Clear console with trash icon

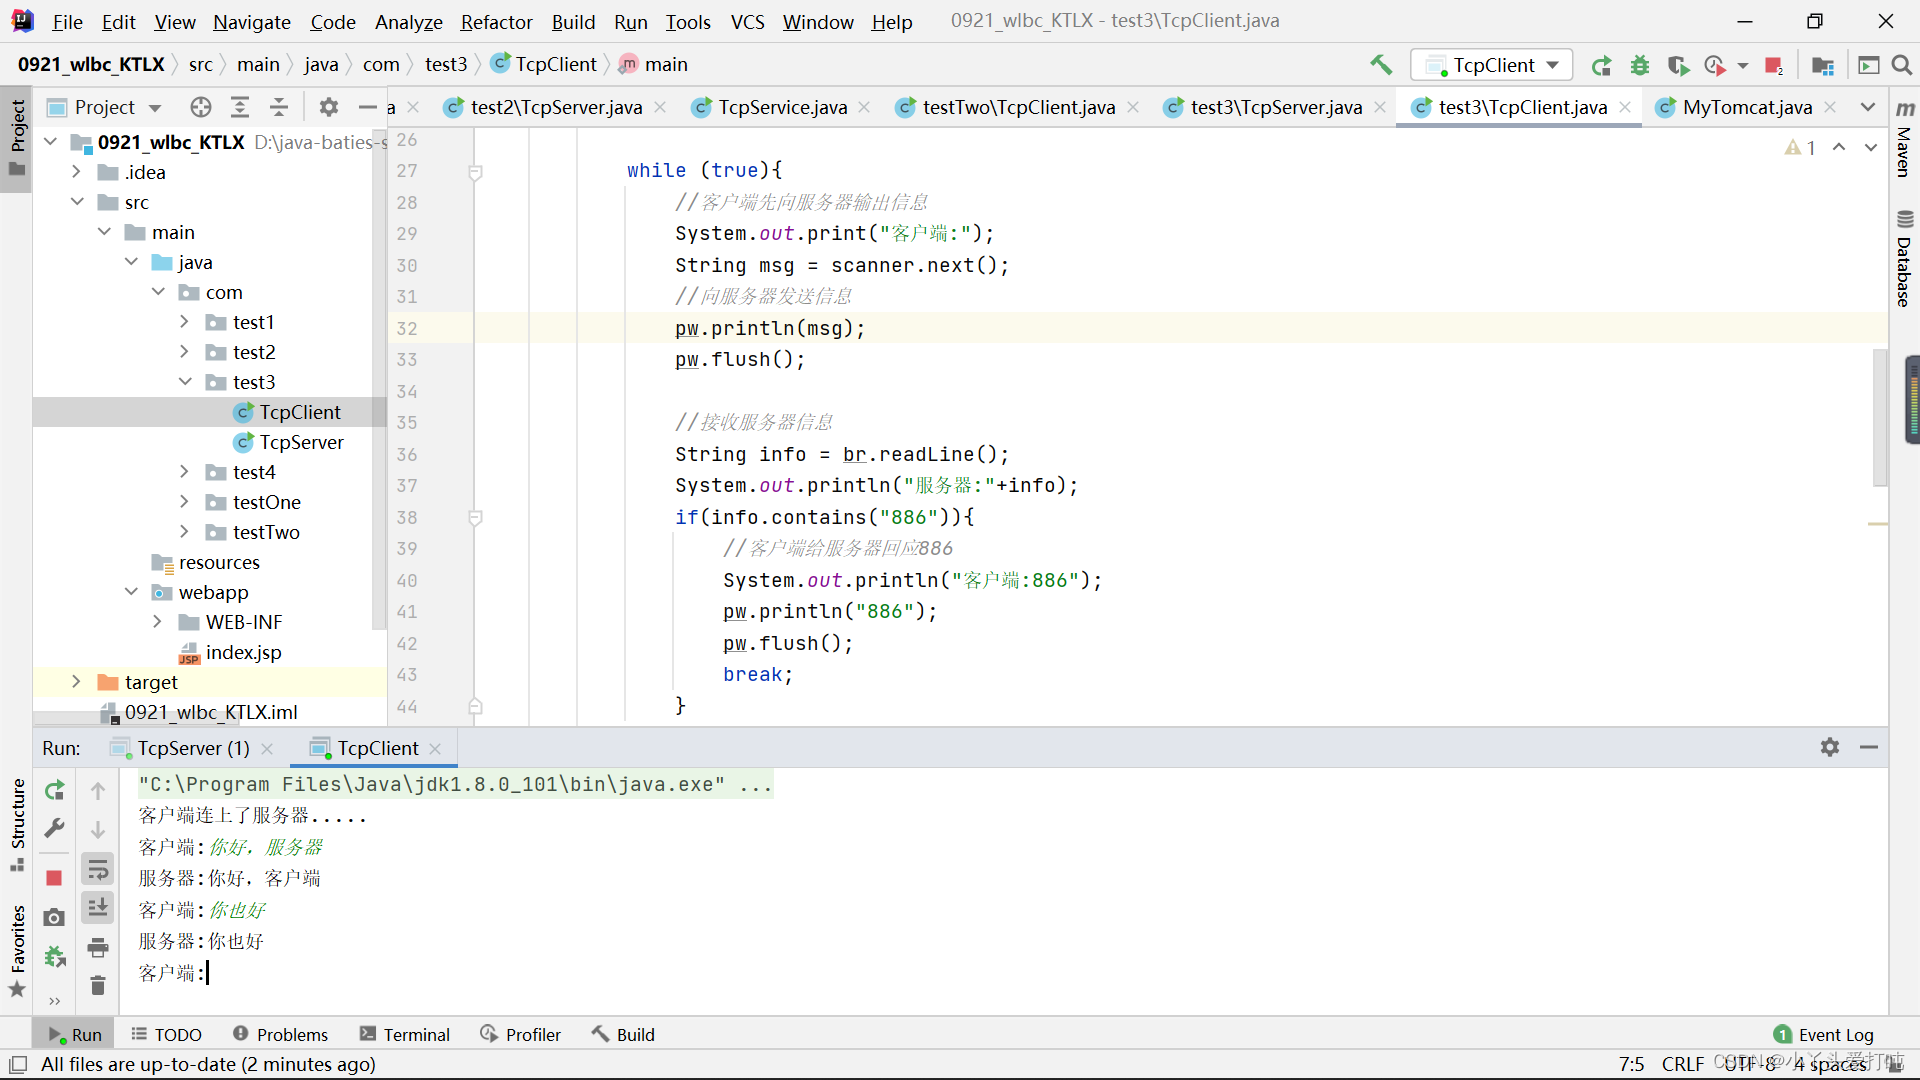[x=98, y=985]
